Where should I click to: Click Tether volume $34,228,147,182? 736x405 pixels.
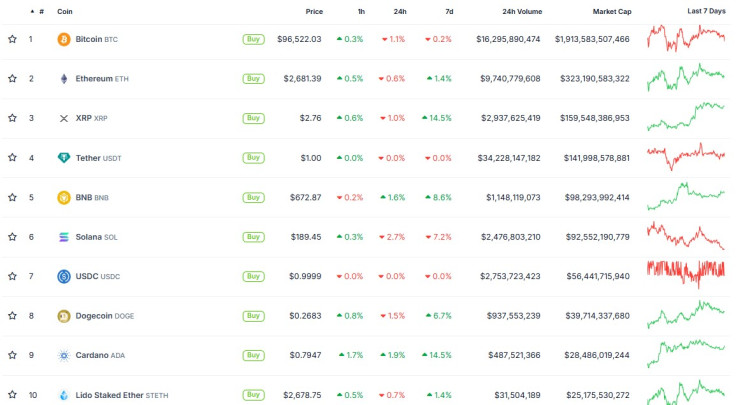tap(509, 158)
